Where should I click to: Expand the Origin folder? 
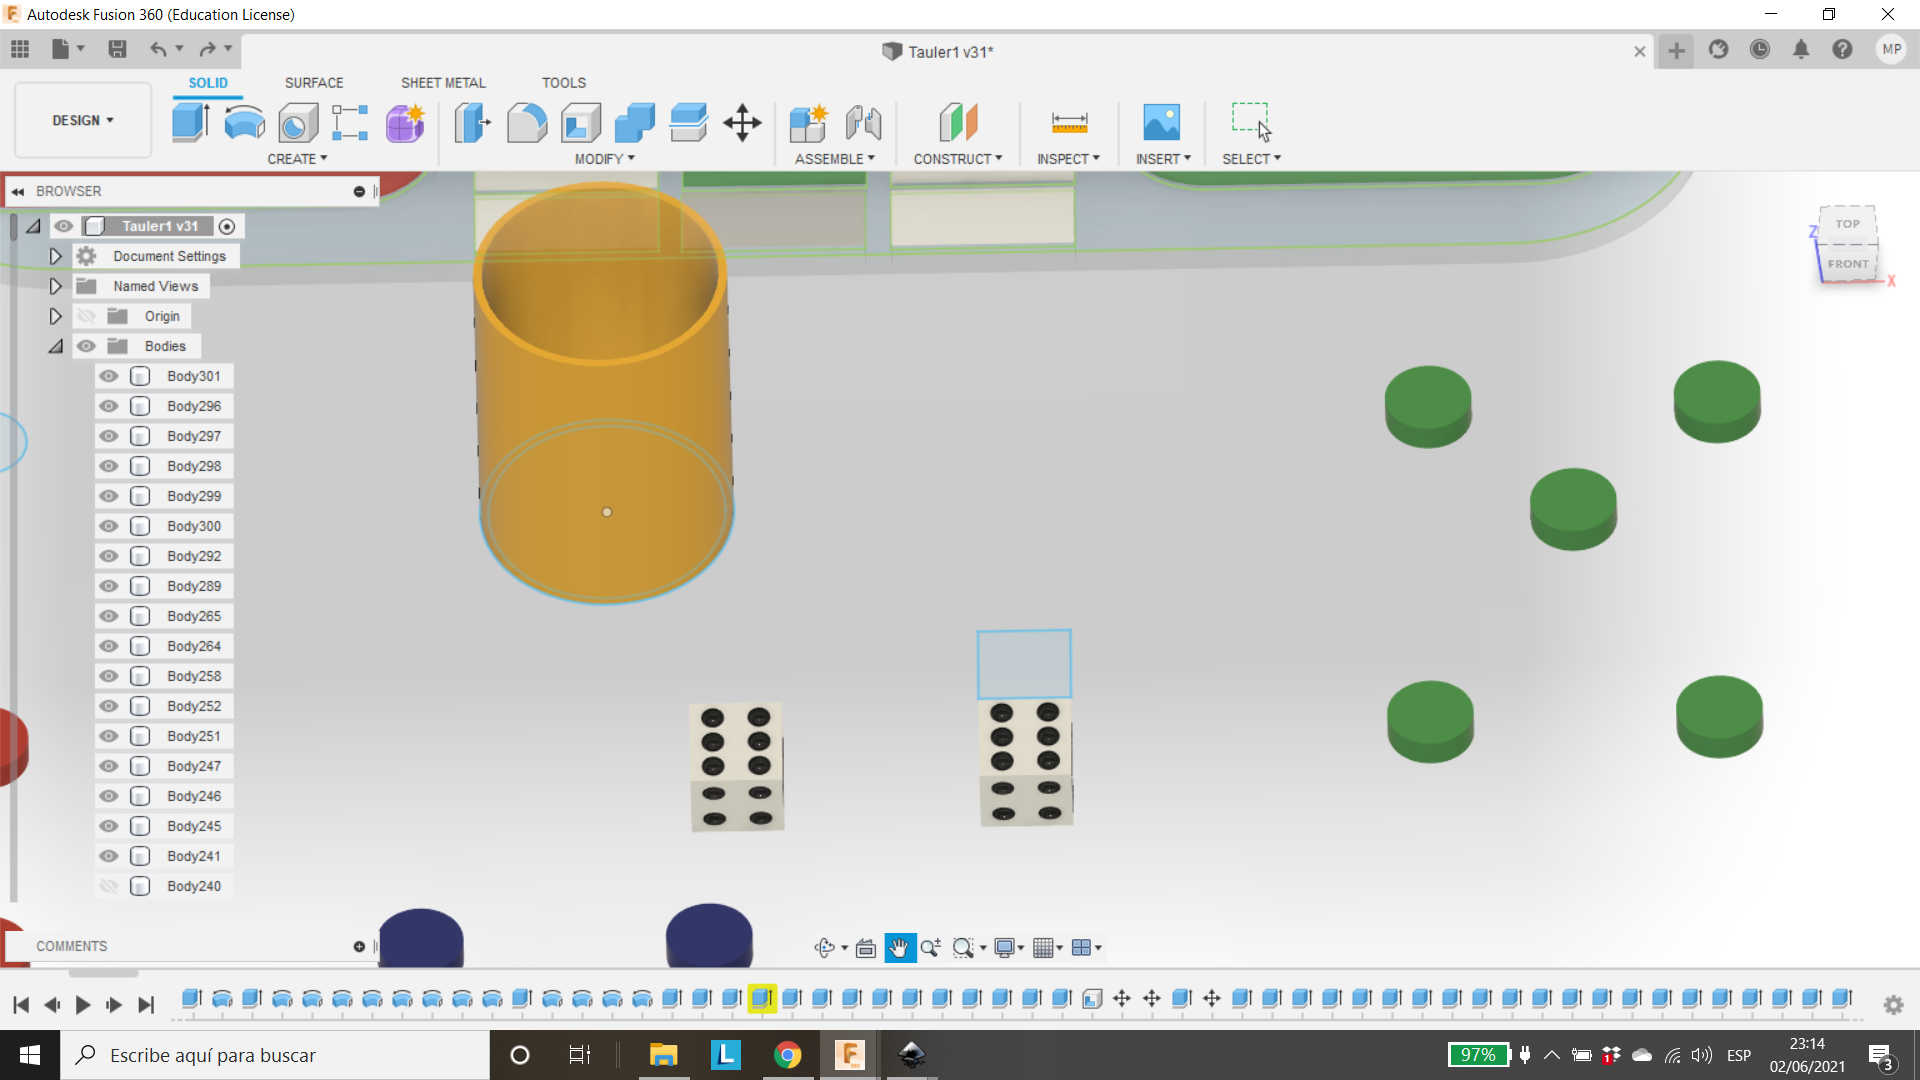point(54,315)
